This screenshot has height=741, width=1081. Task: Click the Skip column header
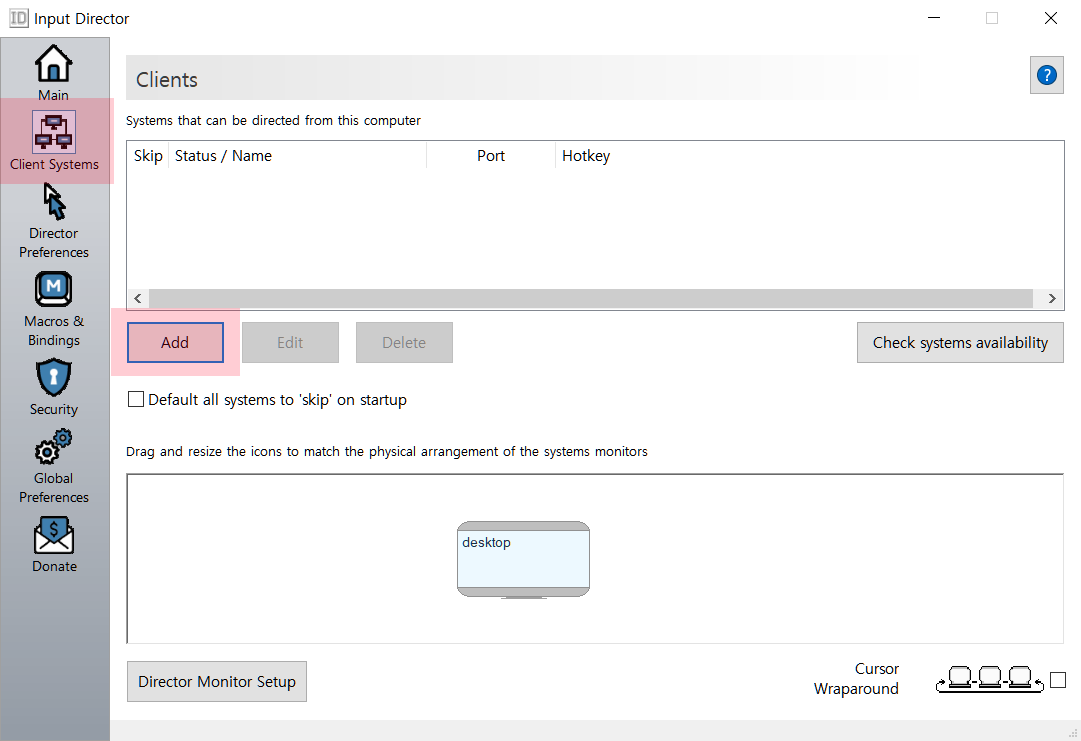pyautogui.click(x=148, y=156)
